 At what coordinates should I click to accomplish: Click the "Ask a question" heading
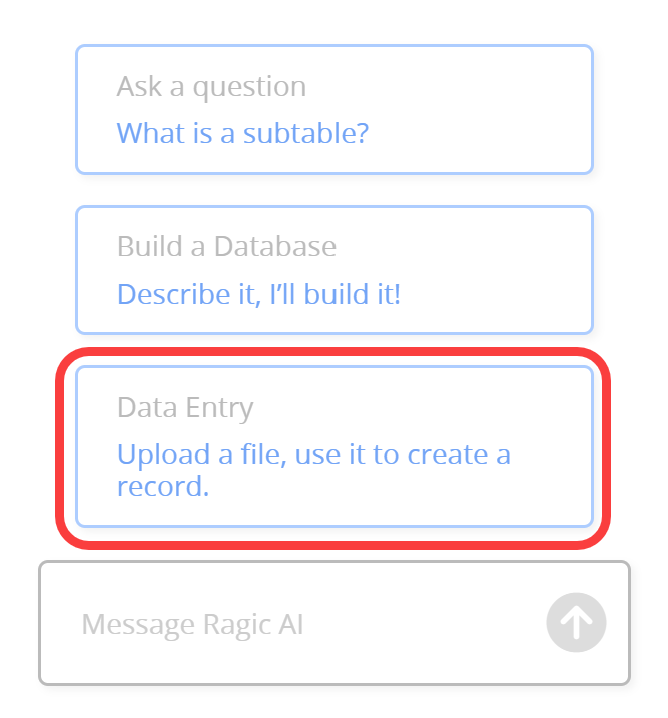pos(211,86)
